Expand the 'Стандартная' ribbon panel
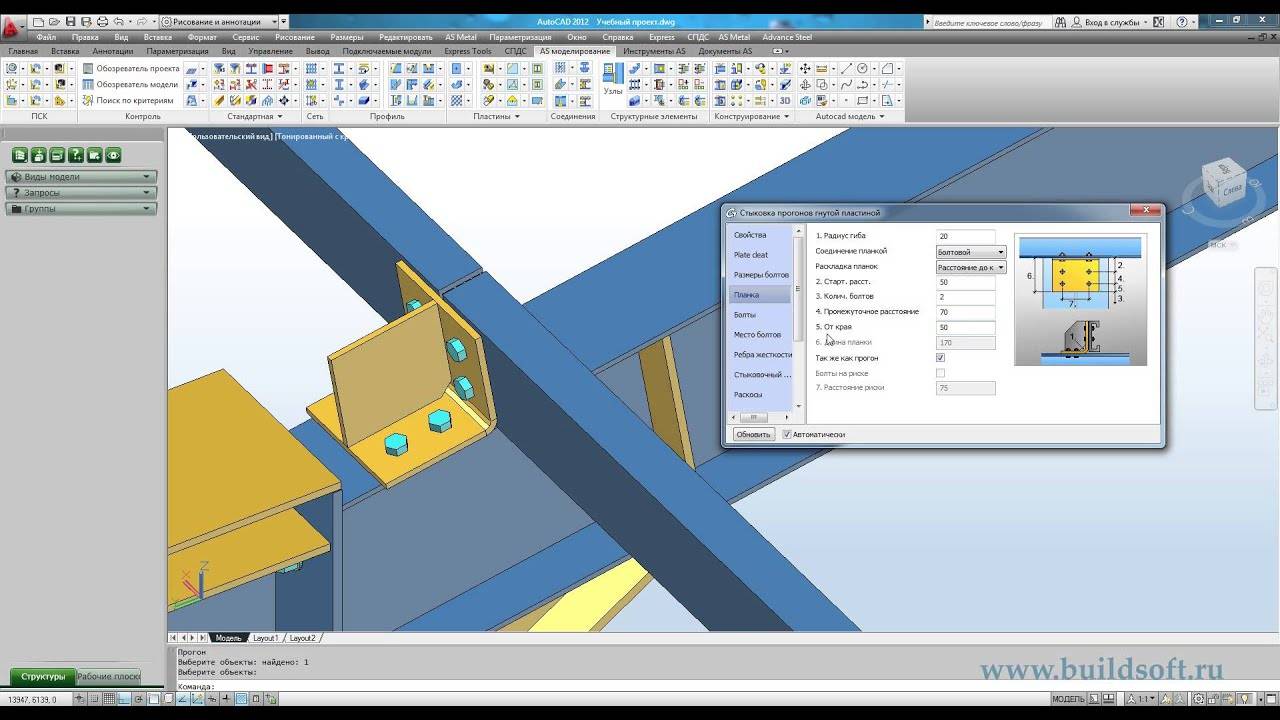The height and width of the screenshot is (720, 1280). [x=255, y=116]
